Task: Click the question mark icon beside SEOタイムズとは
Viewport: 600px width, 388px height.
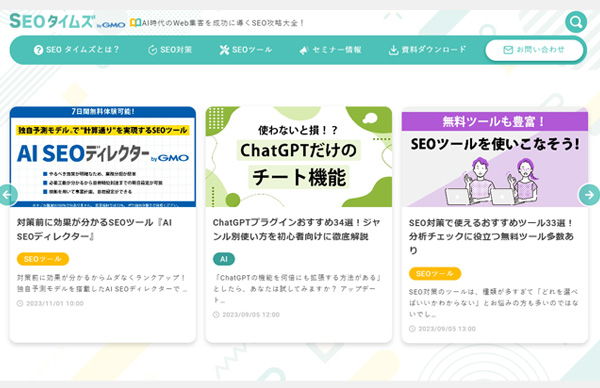Action: (38, 50)
